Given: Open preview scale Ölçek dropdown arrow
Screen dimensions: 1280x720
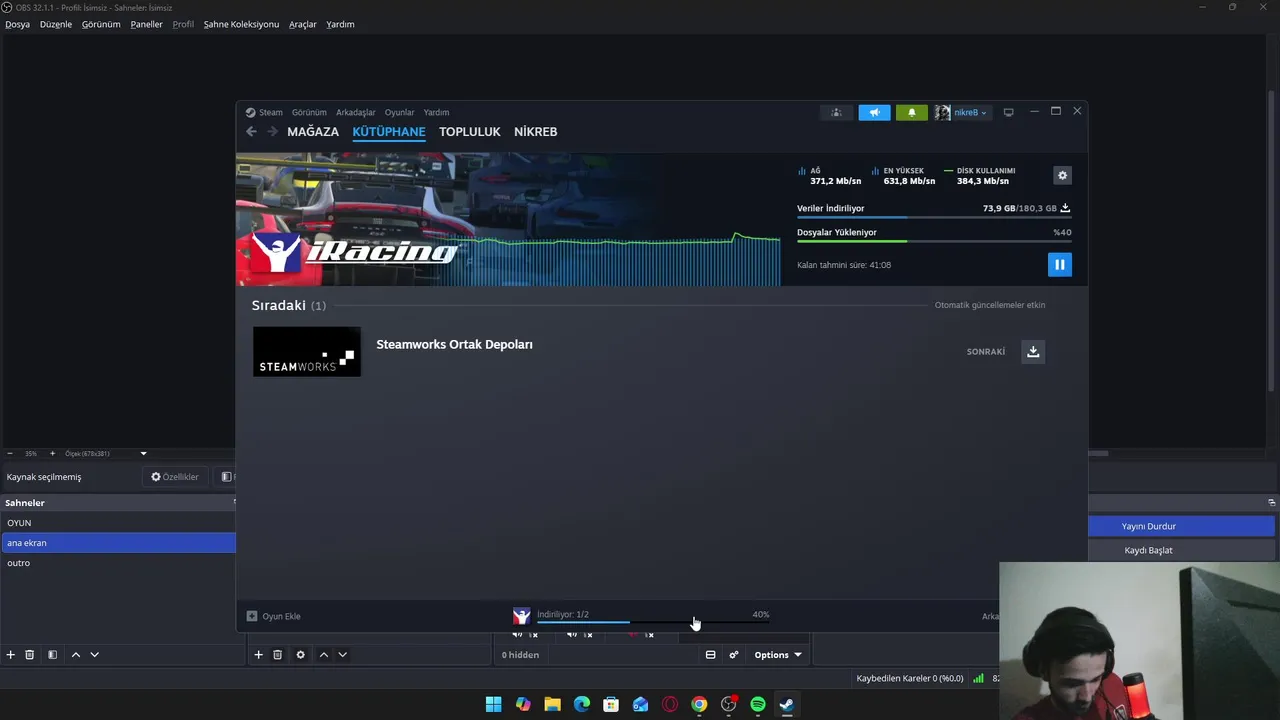Looking at the screenshot, I should pyautogui.click(x=143, y=454).
